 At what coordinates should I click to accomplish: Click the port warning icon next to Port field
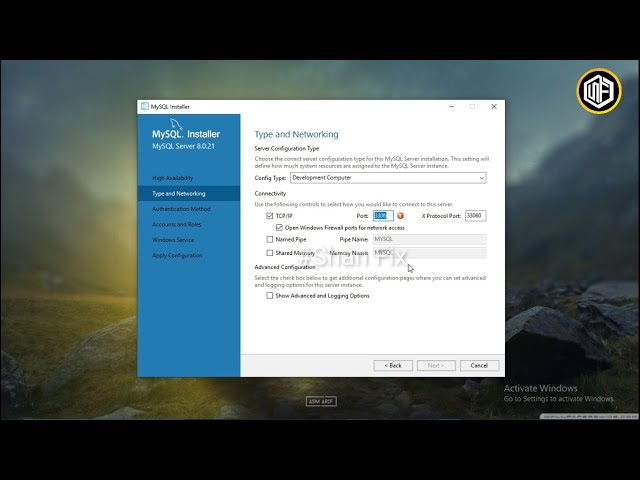click(400, 216)
